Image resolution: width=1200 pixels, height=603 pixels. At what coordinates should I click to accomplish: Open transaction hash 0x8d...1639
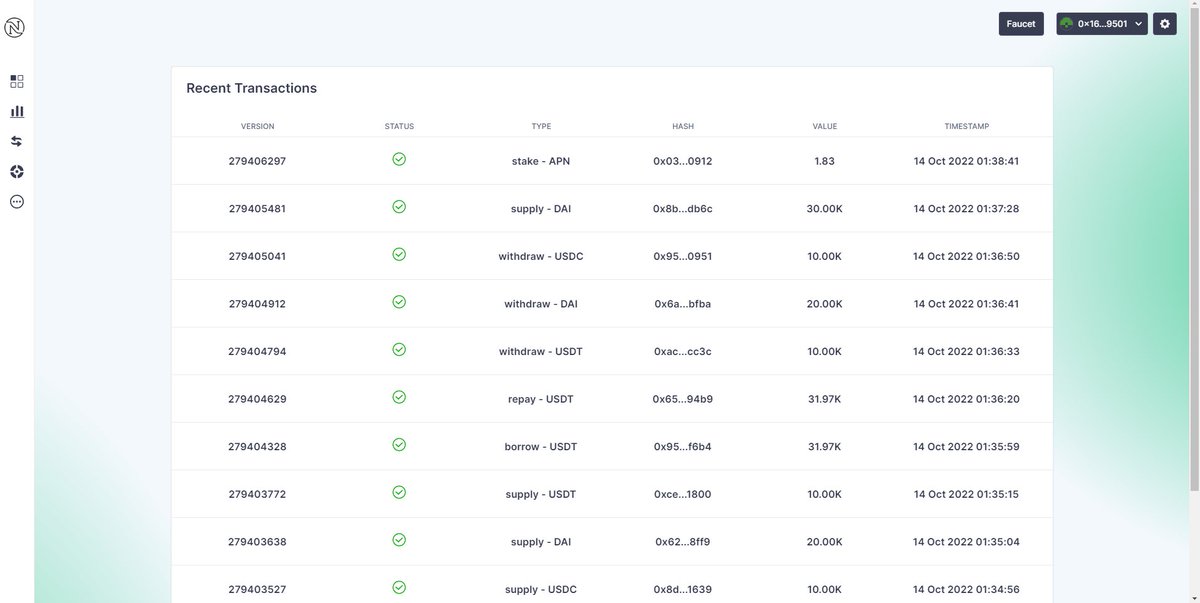pos(683,589)
